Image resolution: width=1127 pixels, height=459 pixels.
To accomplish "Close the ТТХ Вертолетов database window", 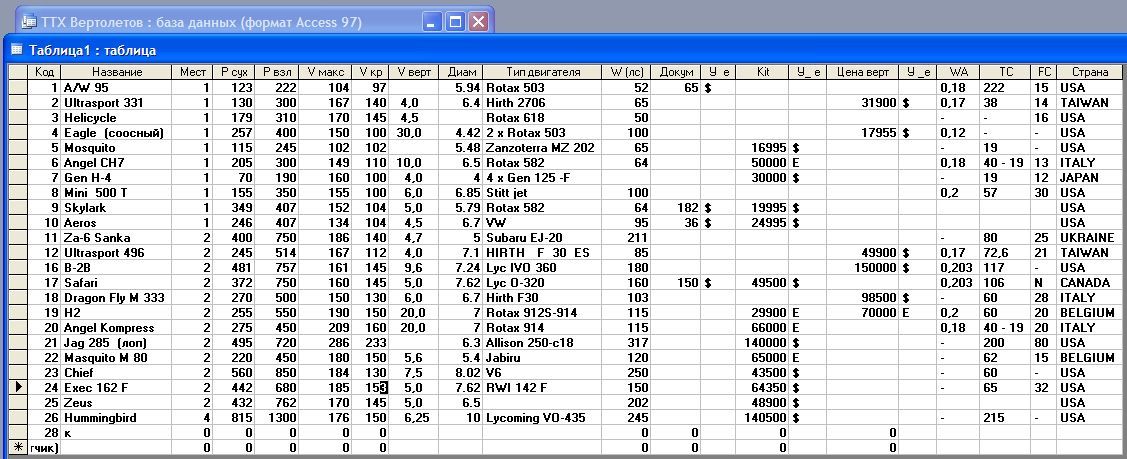I will 478,21.
